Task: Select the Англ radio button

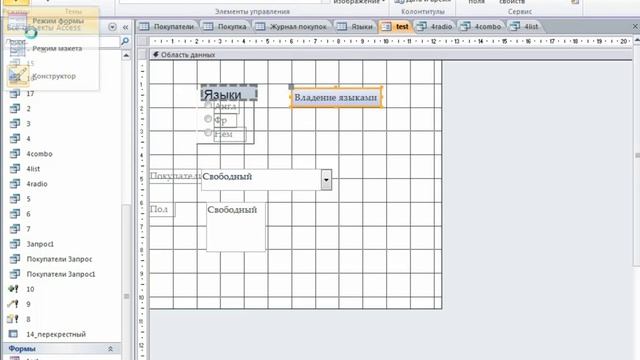Action: pyautogui.click(x=208, y=106)
